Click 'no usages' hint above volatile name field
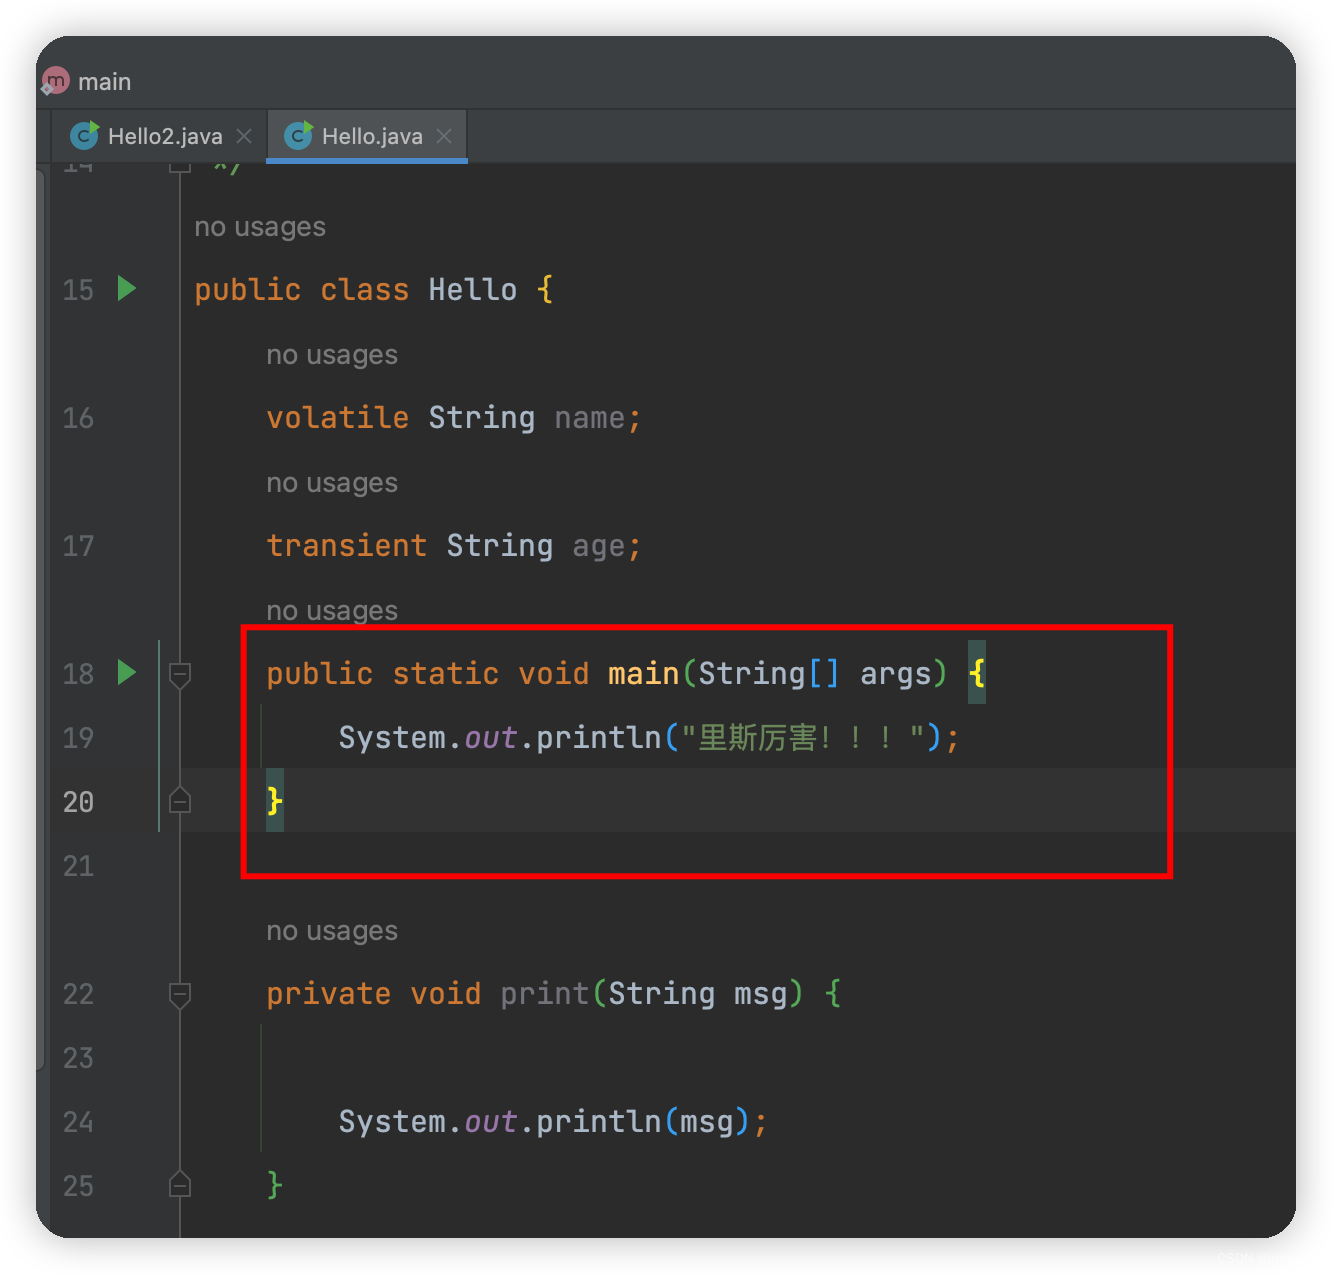 pos(332,355)
